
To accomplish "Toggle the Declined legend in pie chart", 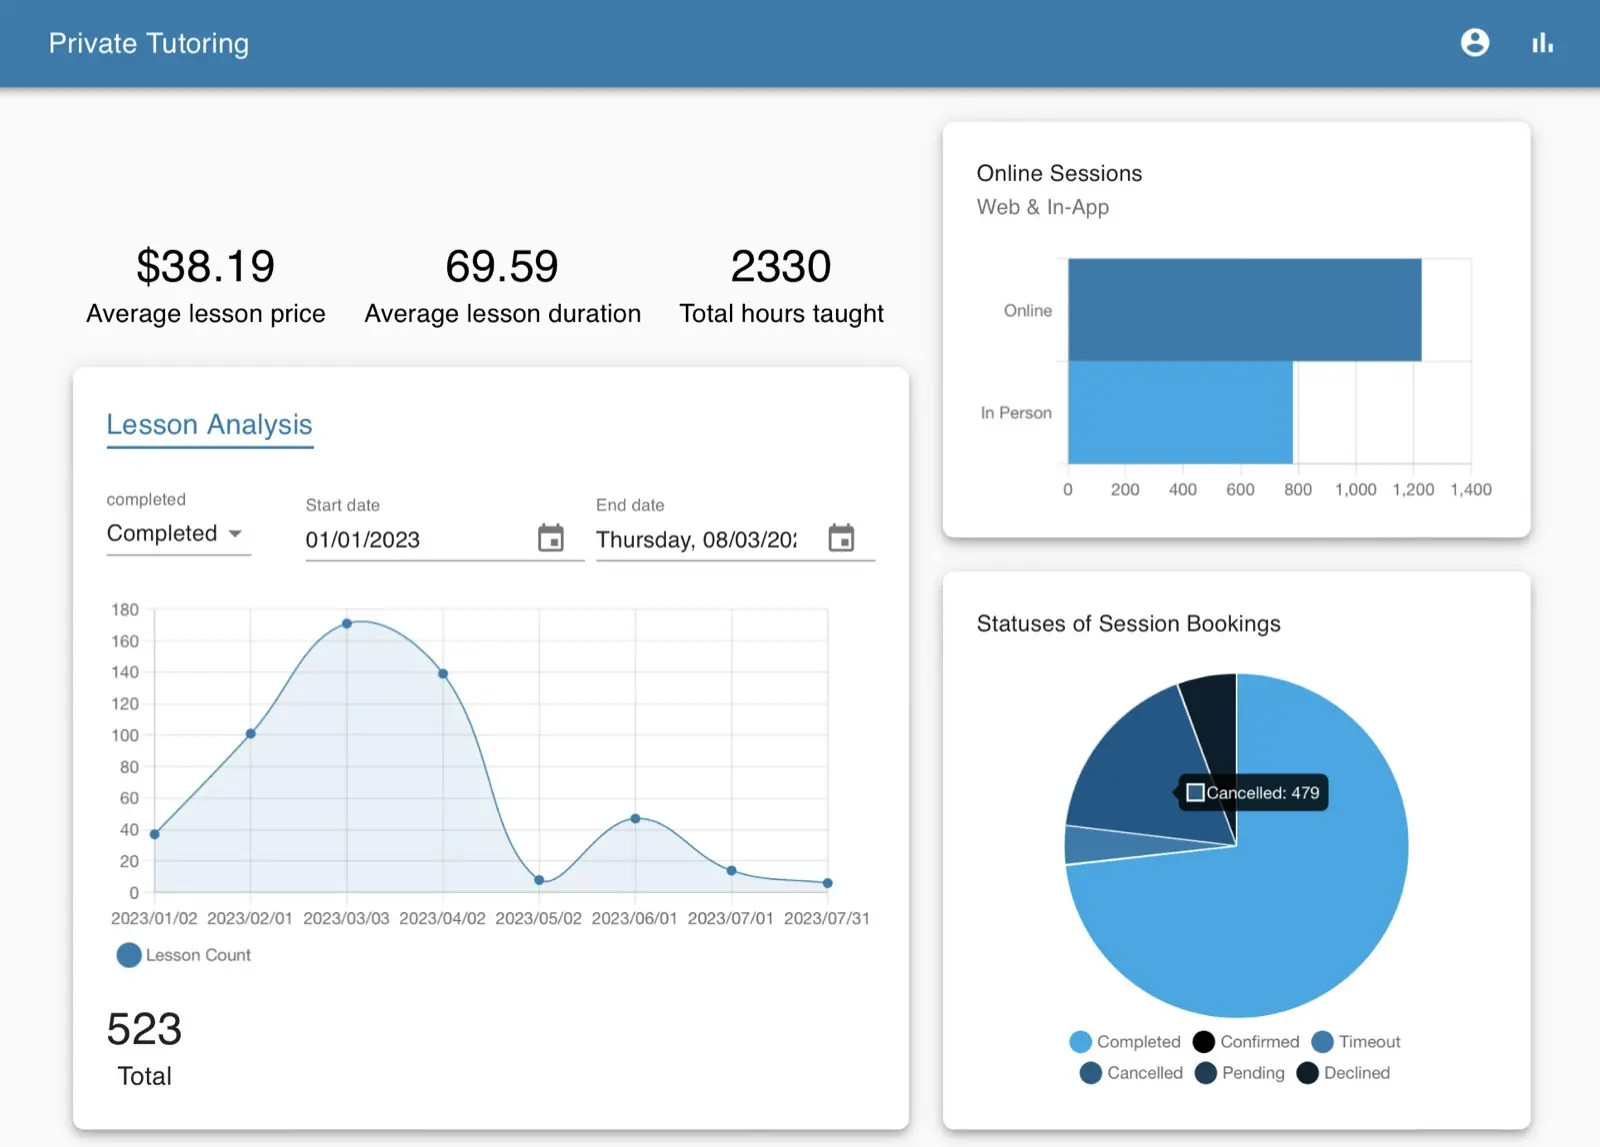I will click(x=1343, y=1073).
